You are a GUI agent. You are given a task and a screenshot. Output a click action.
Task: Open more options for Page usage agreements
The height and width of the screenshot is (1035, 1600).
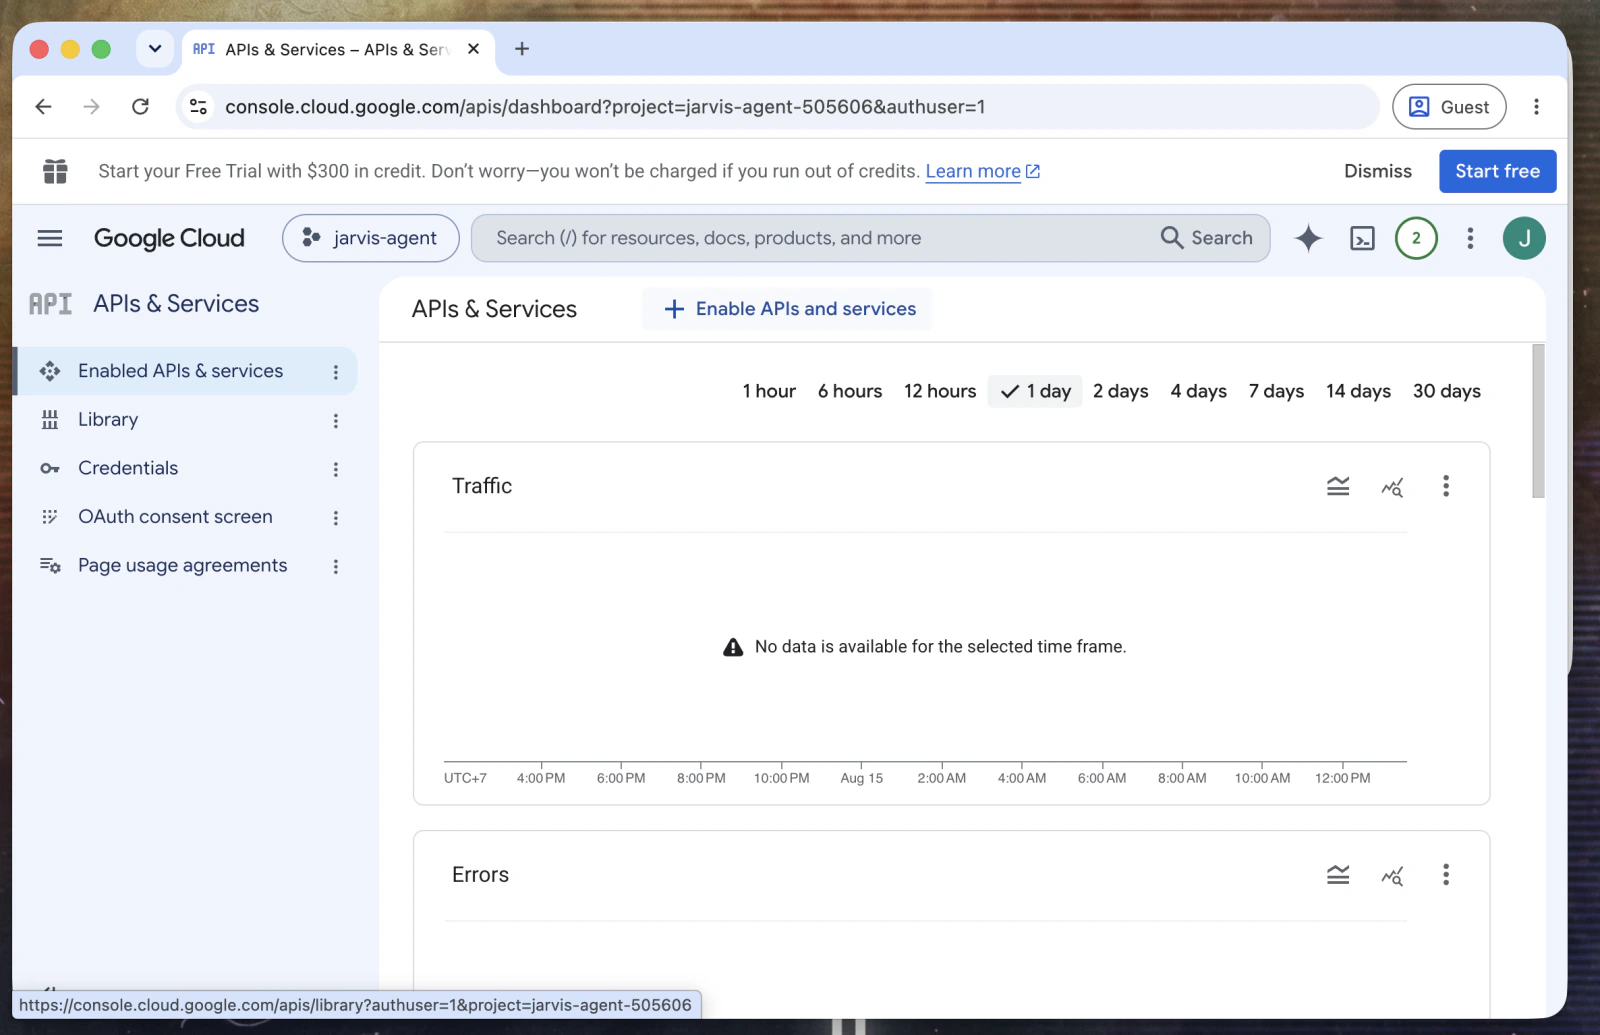pos(336,567)
